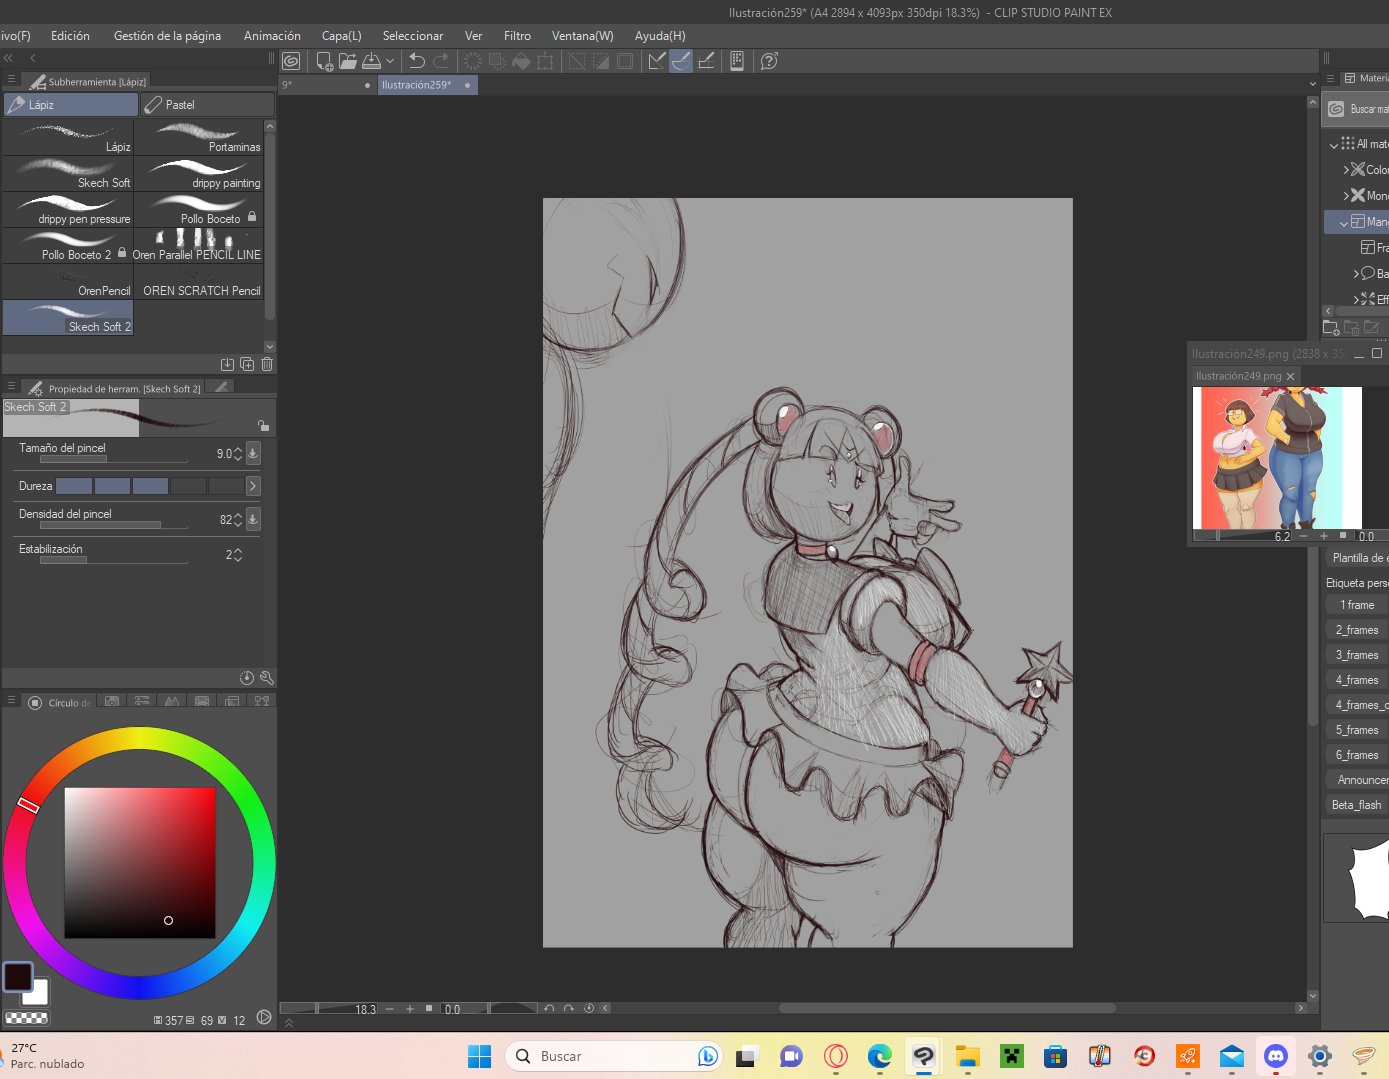Adjust the Tamaño del pincel slider
This screenshot has width=1389, height=1079.
click(x=113, y=460)
